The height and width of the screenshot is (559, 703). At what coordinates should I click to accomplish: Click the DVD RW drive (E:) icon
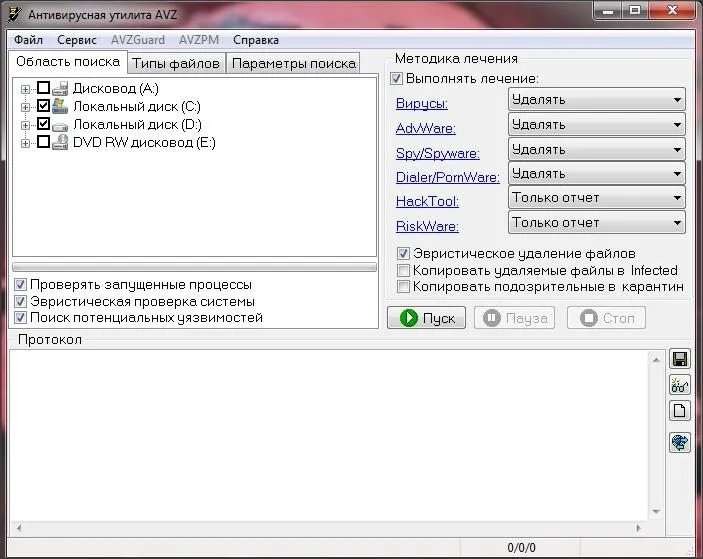(x=60, y=142)
